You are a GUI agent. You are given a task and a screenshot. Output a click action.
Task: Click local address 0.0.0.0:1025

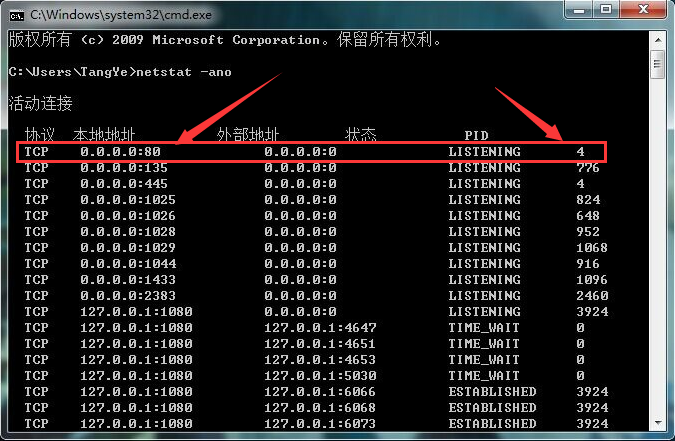pyautogui.click(x=128, y=200)
